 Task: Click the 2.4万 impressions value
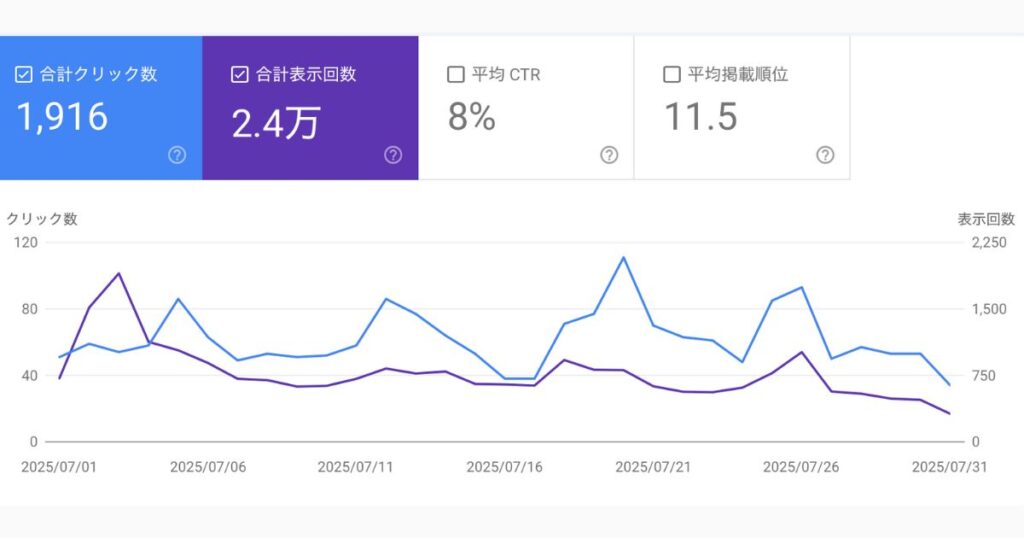pyautogui.click(x=276, y=123)
